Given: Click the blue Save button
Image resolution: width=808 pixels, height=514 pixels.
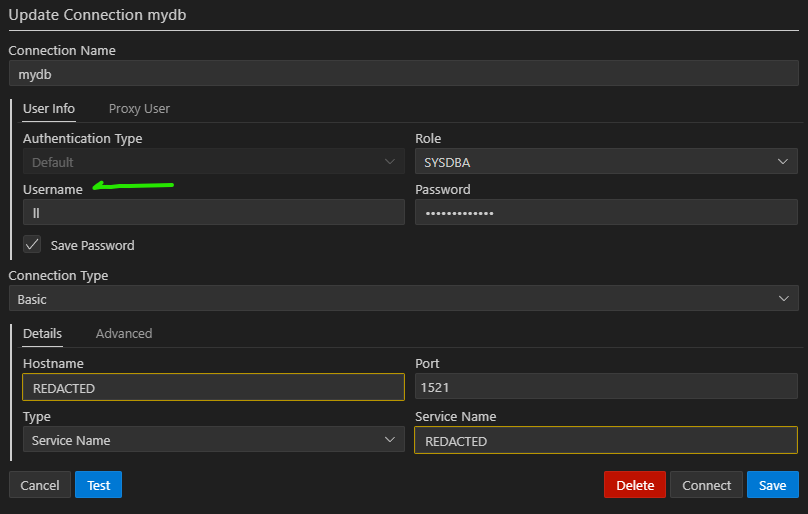Looking at the screenshot, I should [x=772, y=485].
